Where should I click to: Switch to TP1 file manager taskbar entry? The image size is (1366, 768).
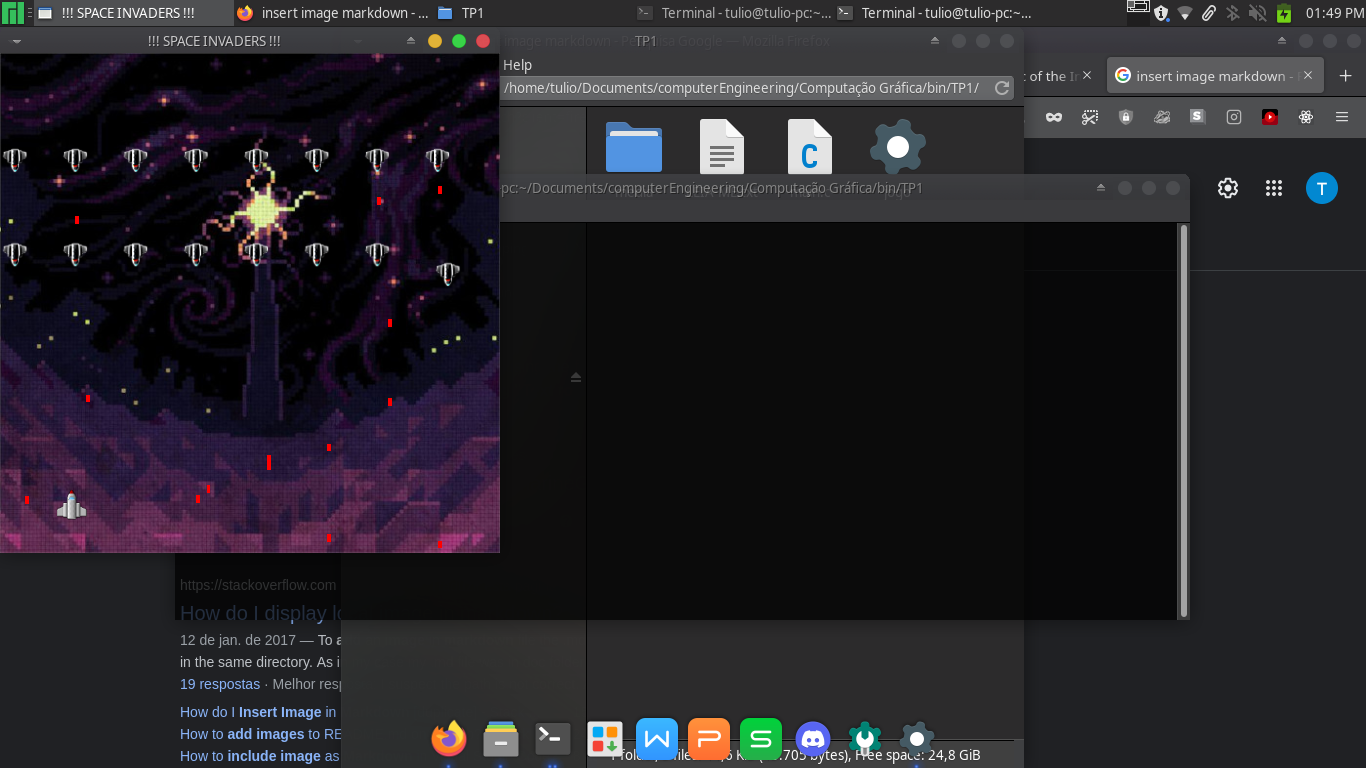[533, 13]
